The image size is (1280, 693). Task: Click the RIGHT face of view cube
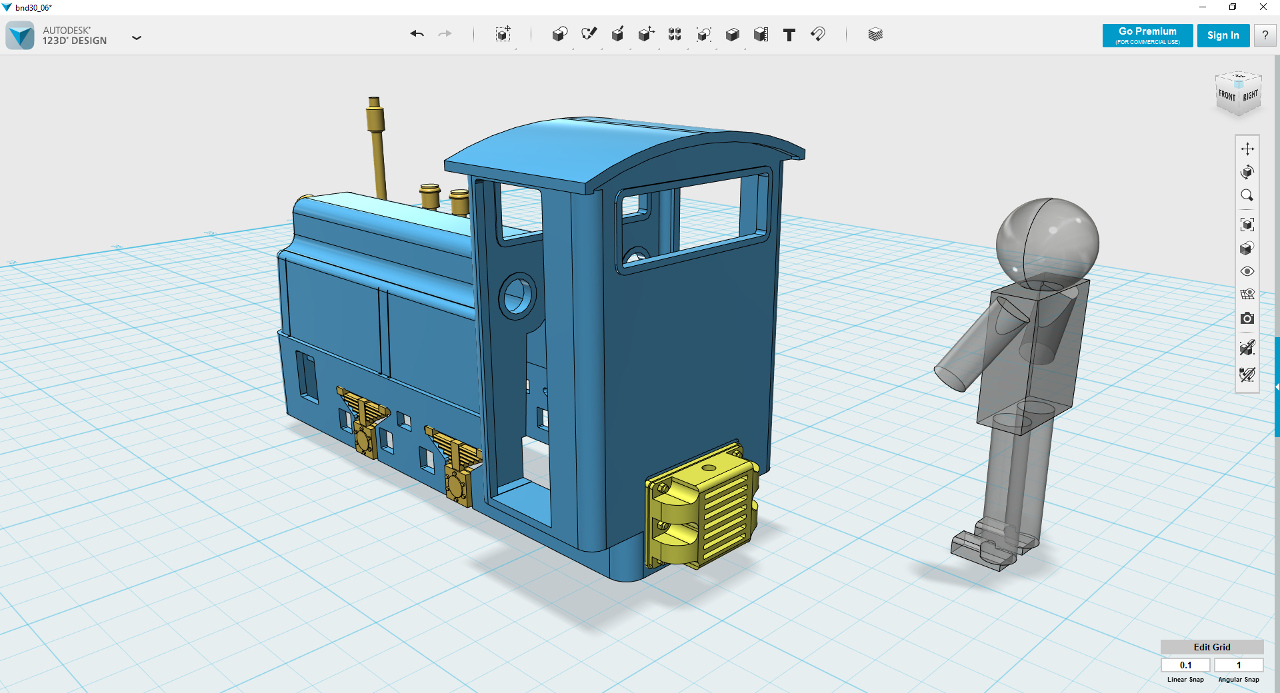click(1250, 96)
